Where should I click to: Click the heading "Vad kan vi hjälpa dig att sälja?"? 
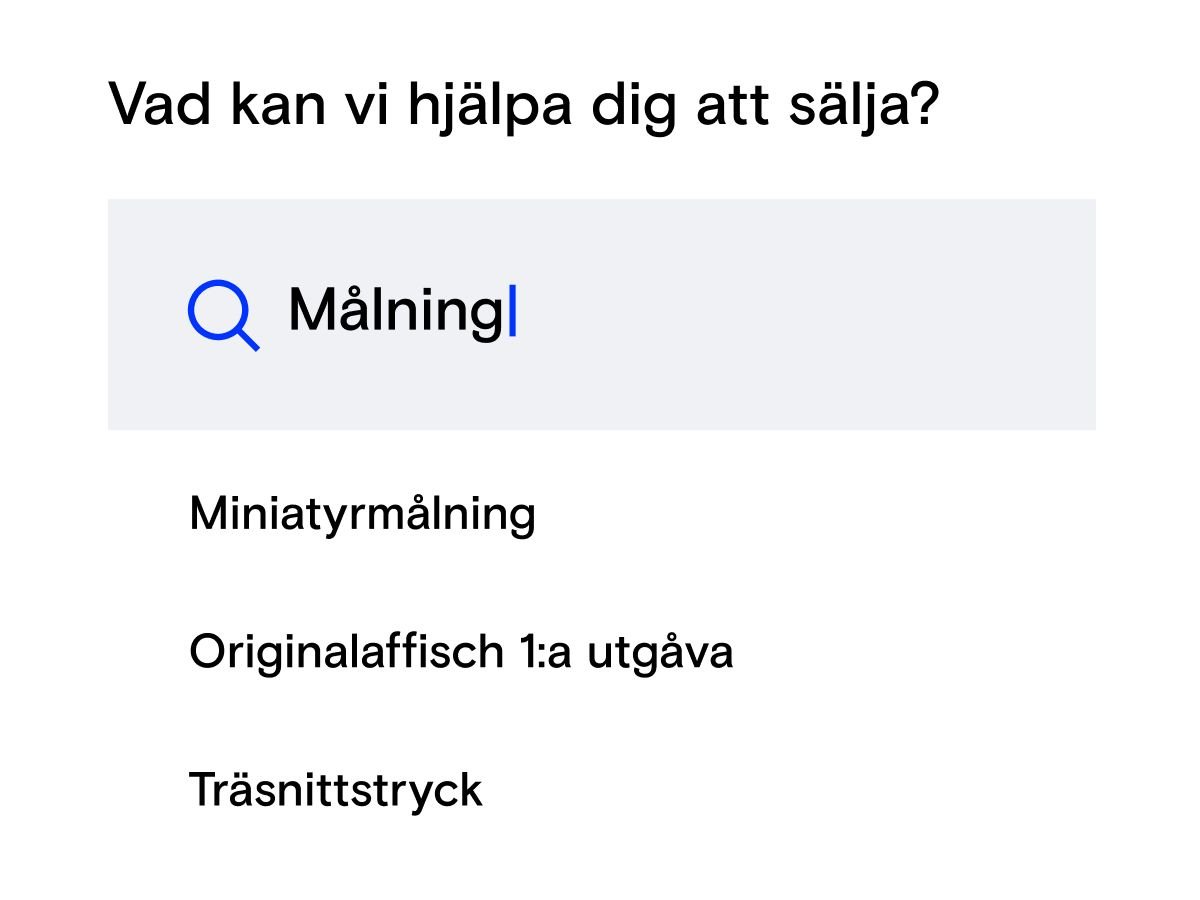pos(524,104)
